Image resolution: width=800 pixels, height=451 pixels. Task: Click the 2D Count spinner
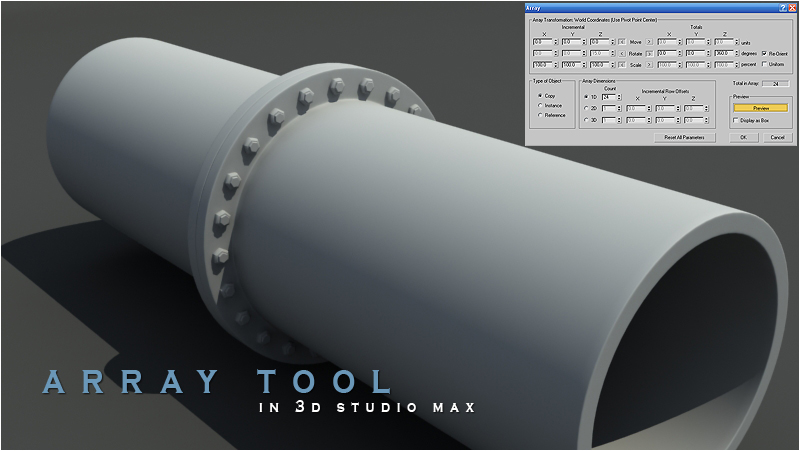pyautogui.click(x=619, y=108)
